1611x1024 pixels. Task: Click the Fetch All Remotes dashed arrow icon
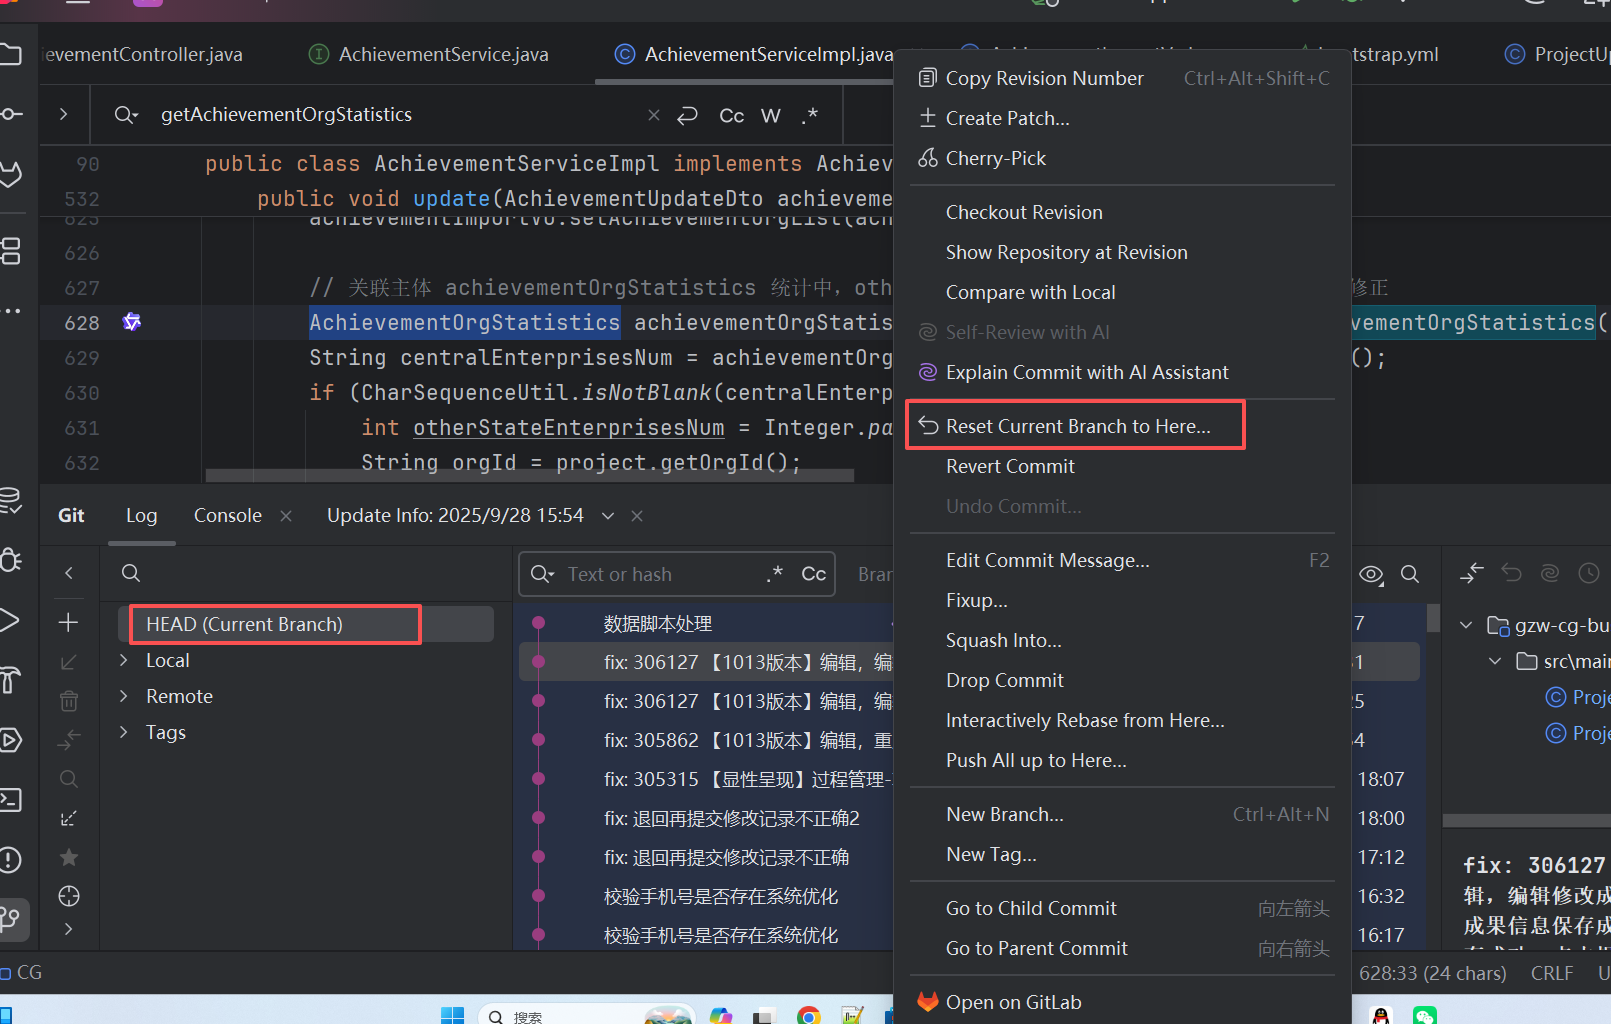(68, 818)
